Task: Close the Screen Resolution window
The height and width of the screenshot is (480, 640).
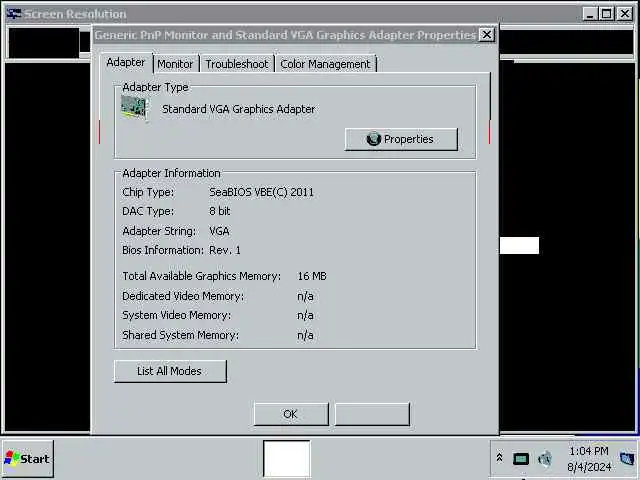Action: [x=624, y=14]
